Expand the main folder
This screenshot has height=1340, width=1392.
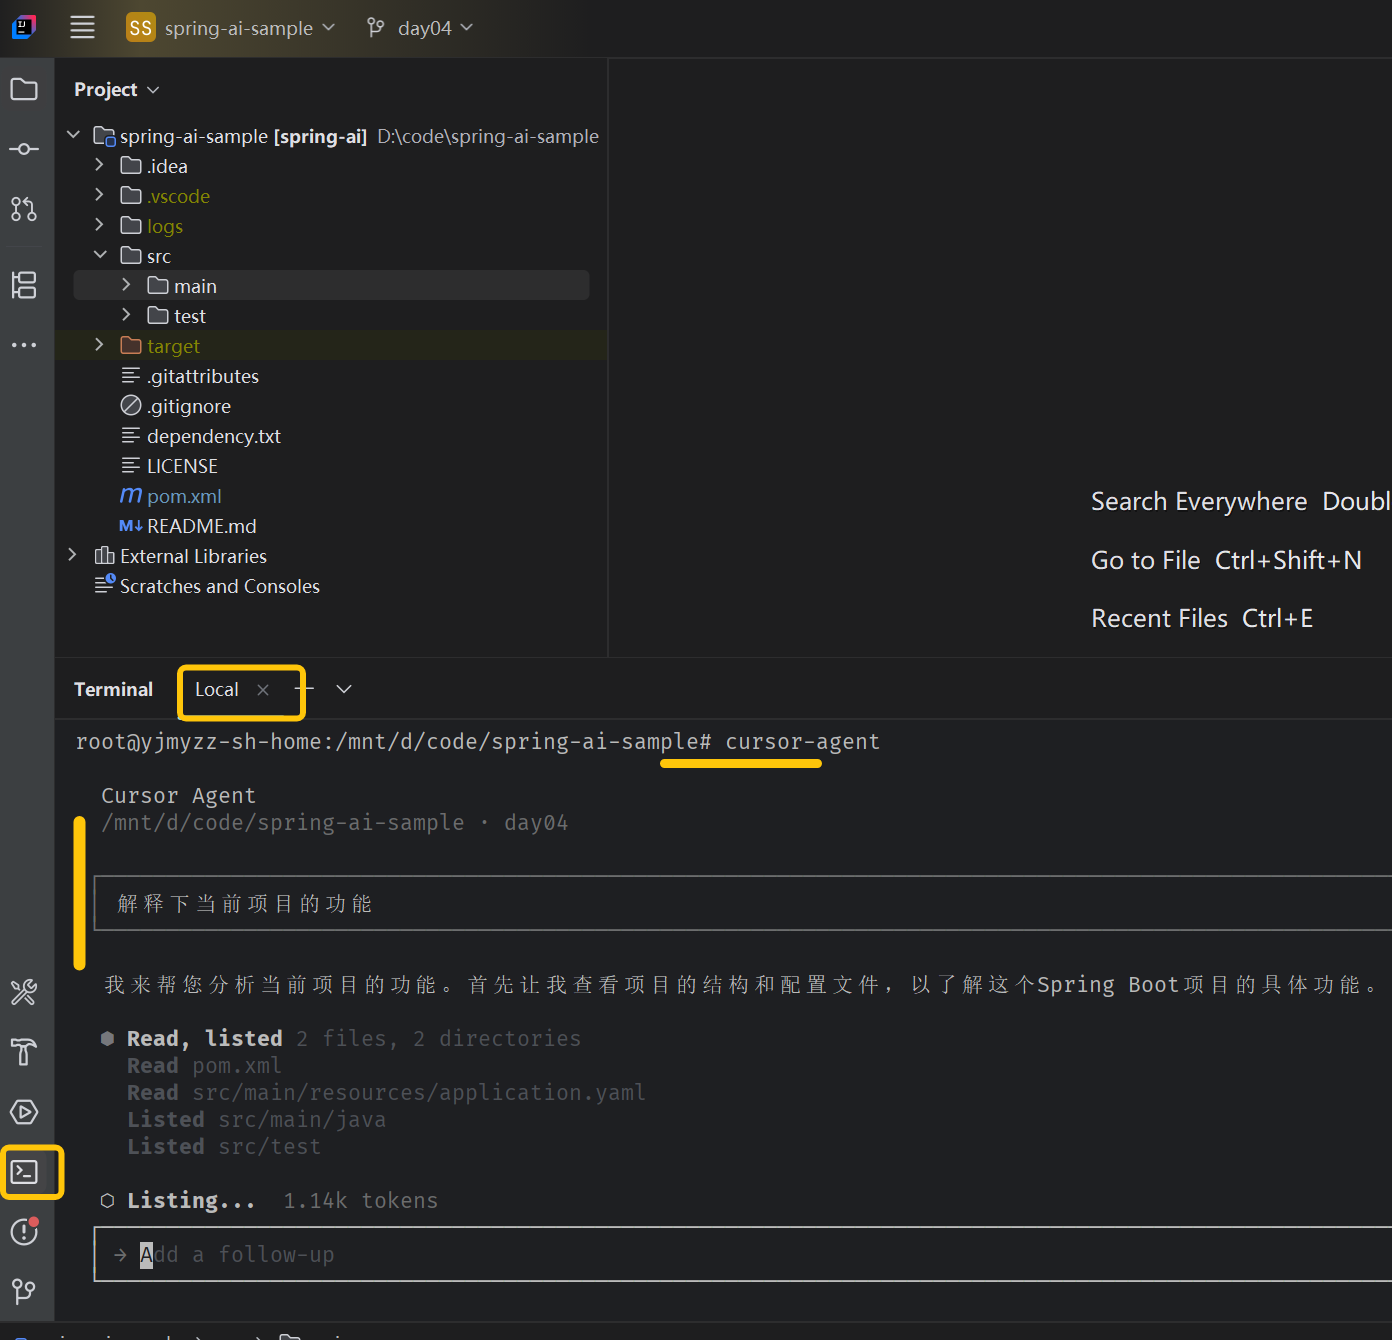click(x=126, y=284)
